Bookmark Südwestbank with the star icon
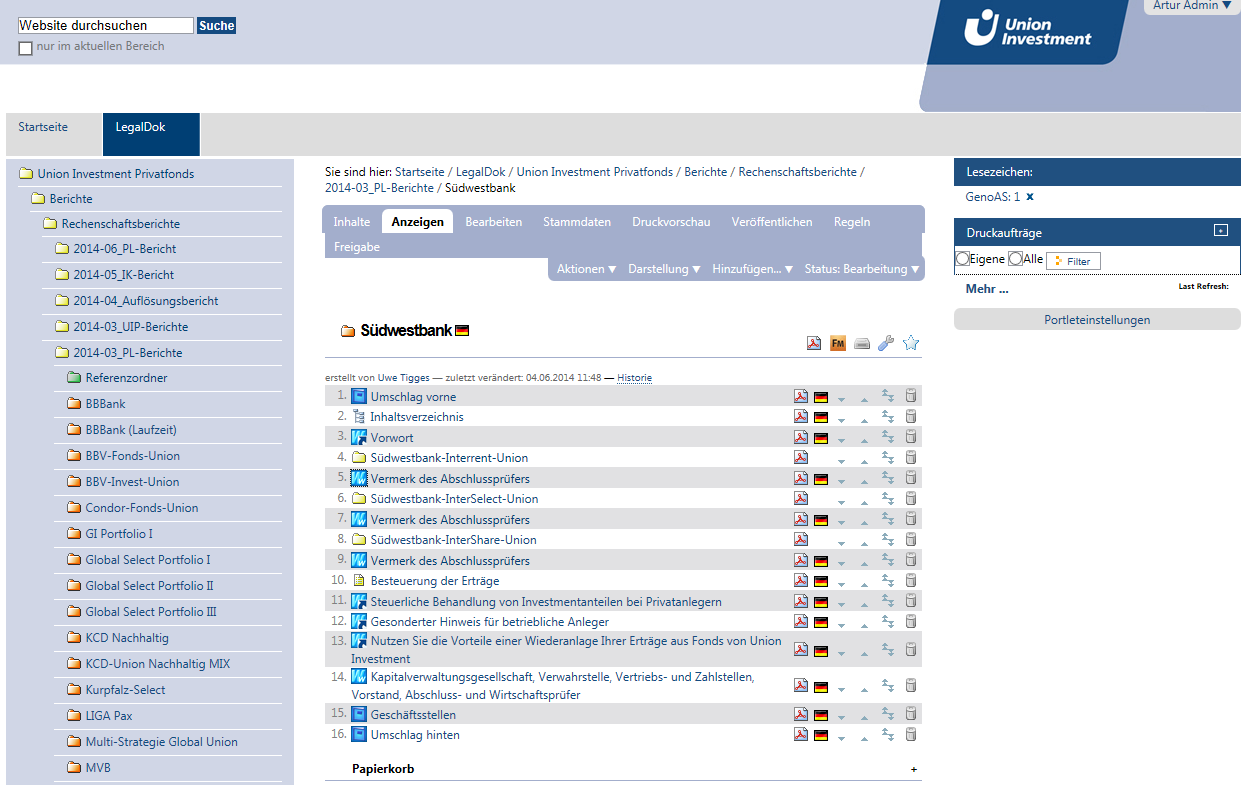1244x785 pixels. (x=911, y=343)
